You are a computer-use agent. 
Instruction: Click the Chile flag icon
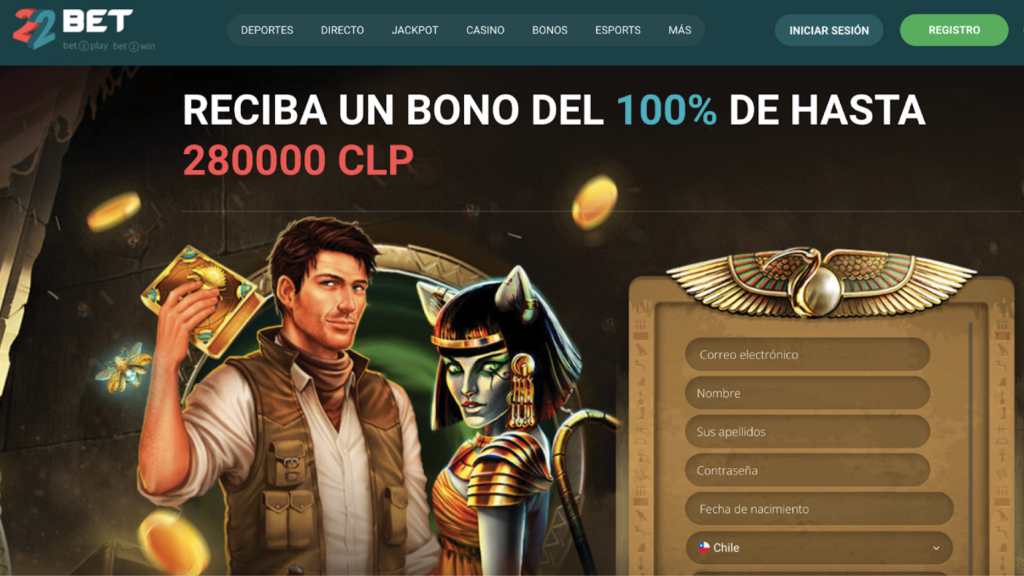(x=703, y=547)
